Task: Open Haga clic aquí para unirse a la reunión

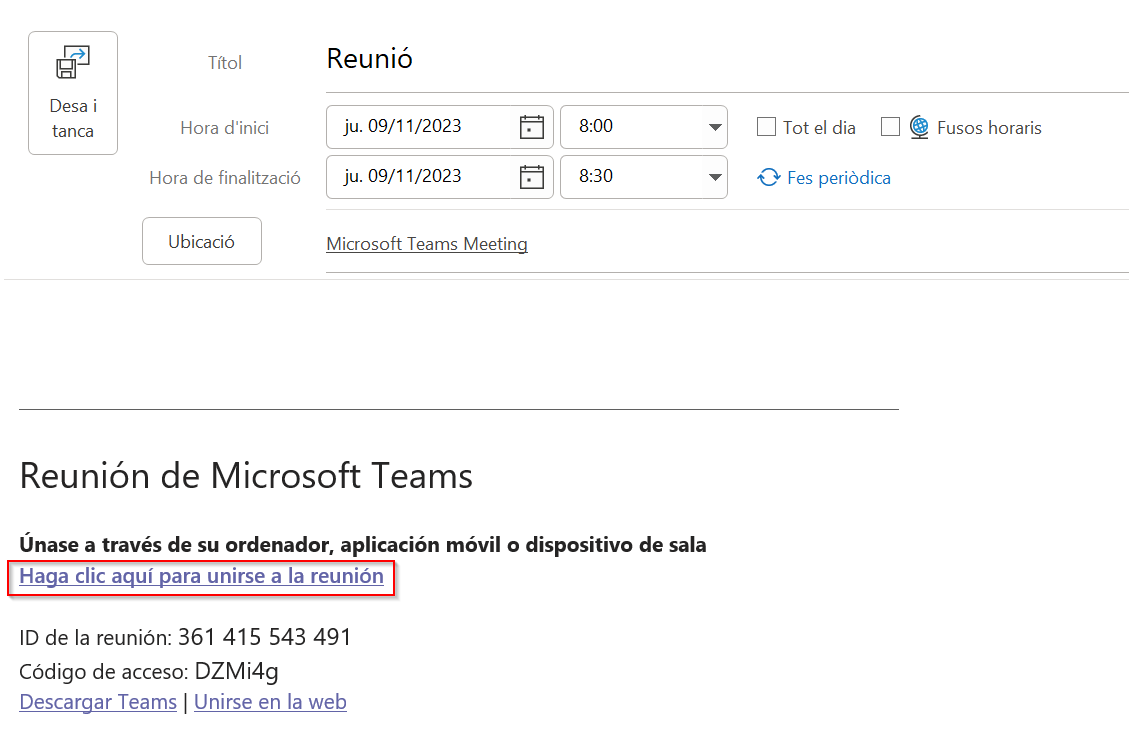Action: click(x=202, y=576)
